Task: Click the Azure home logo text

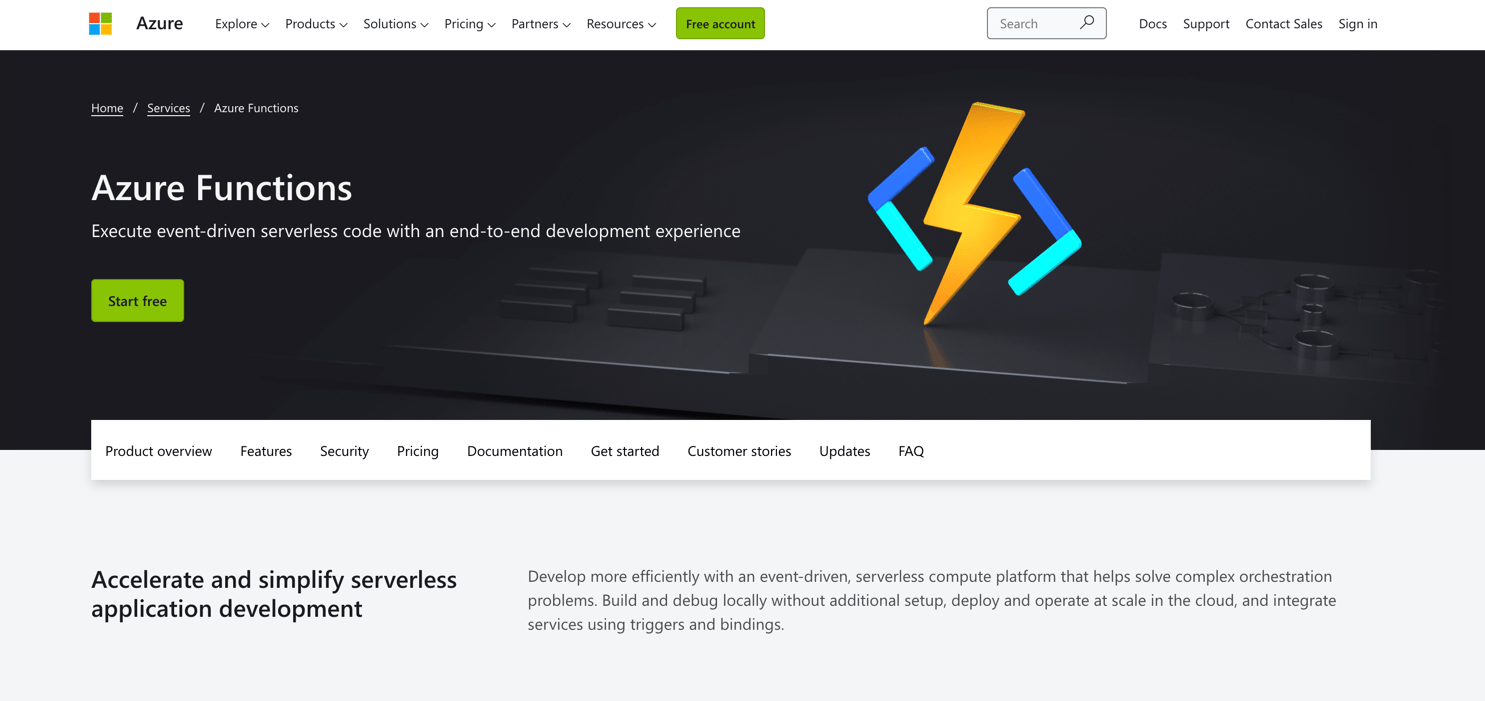Action: (159, 22)
